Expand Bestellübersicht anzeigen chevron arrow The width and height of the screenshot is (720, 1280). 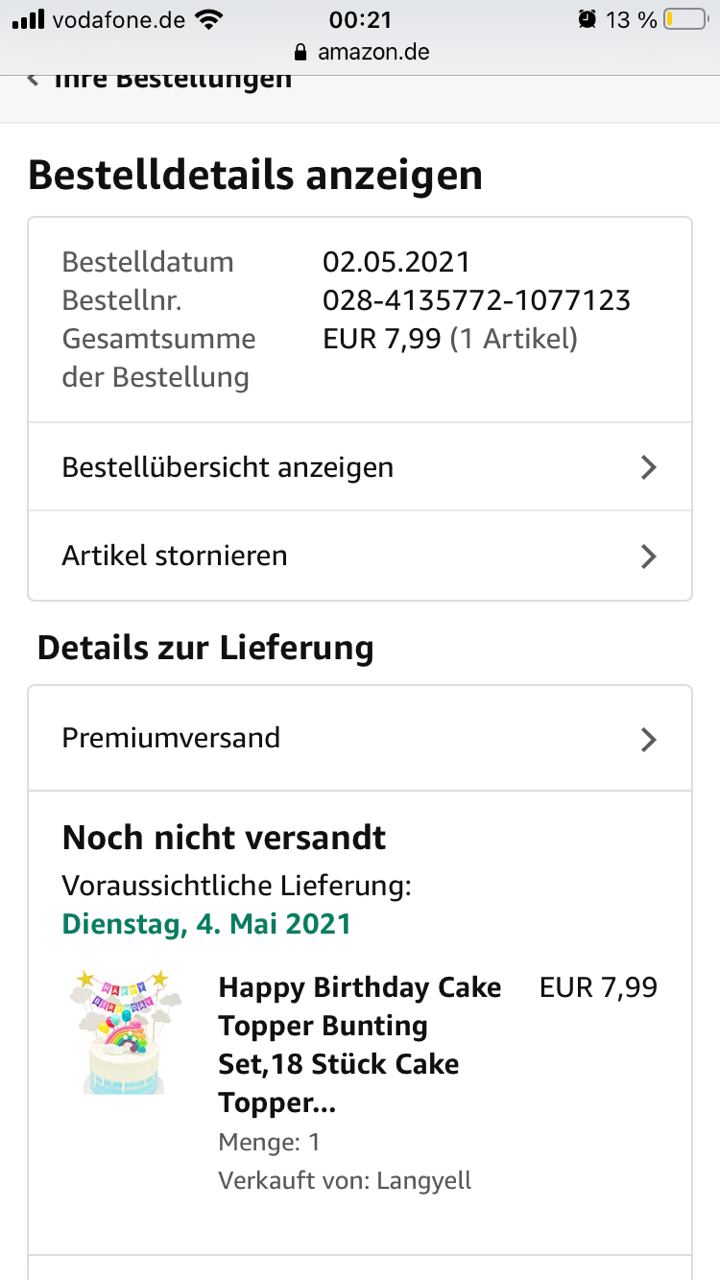pos(649,467)
